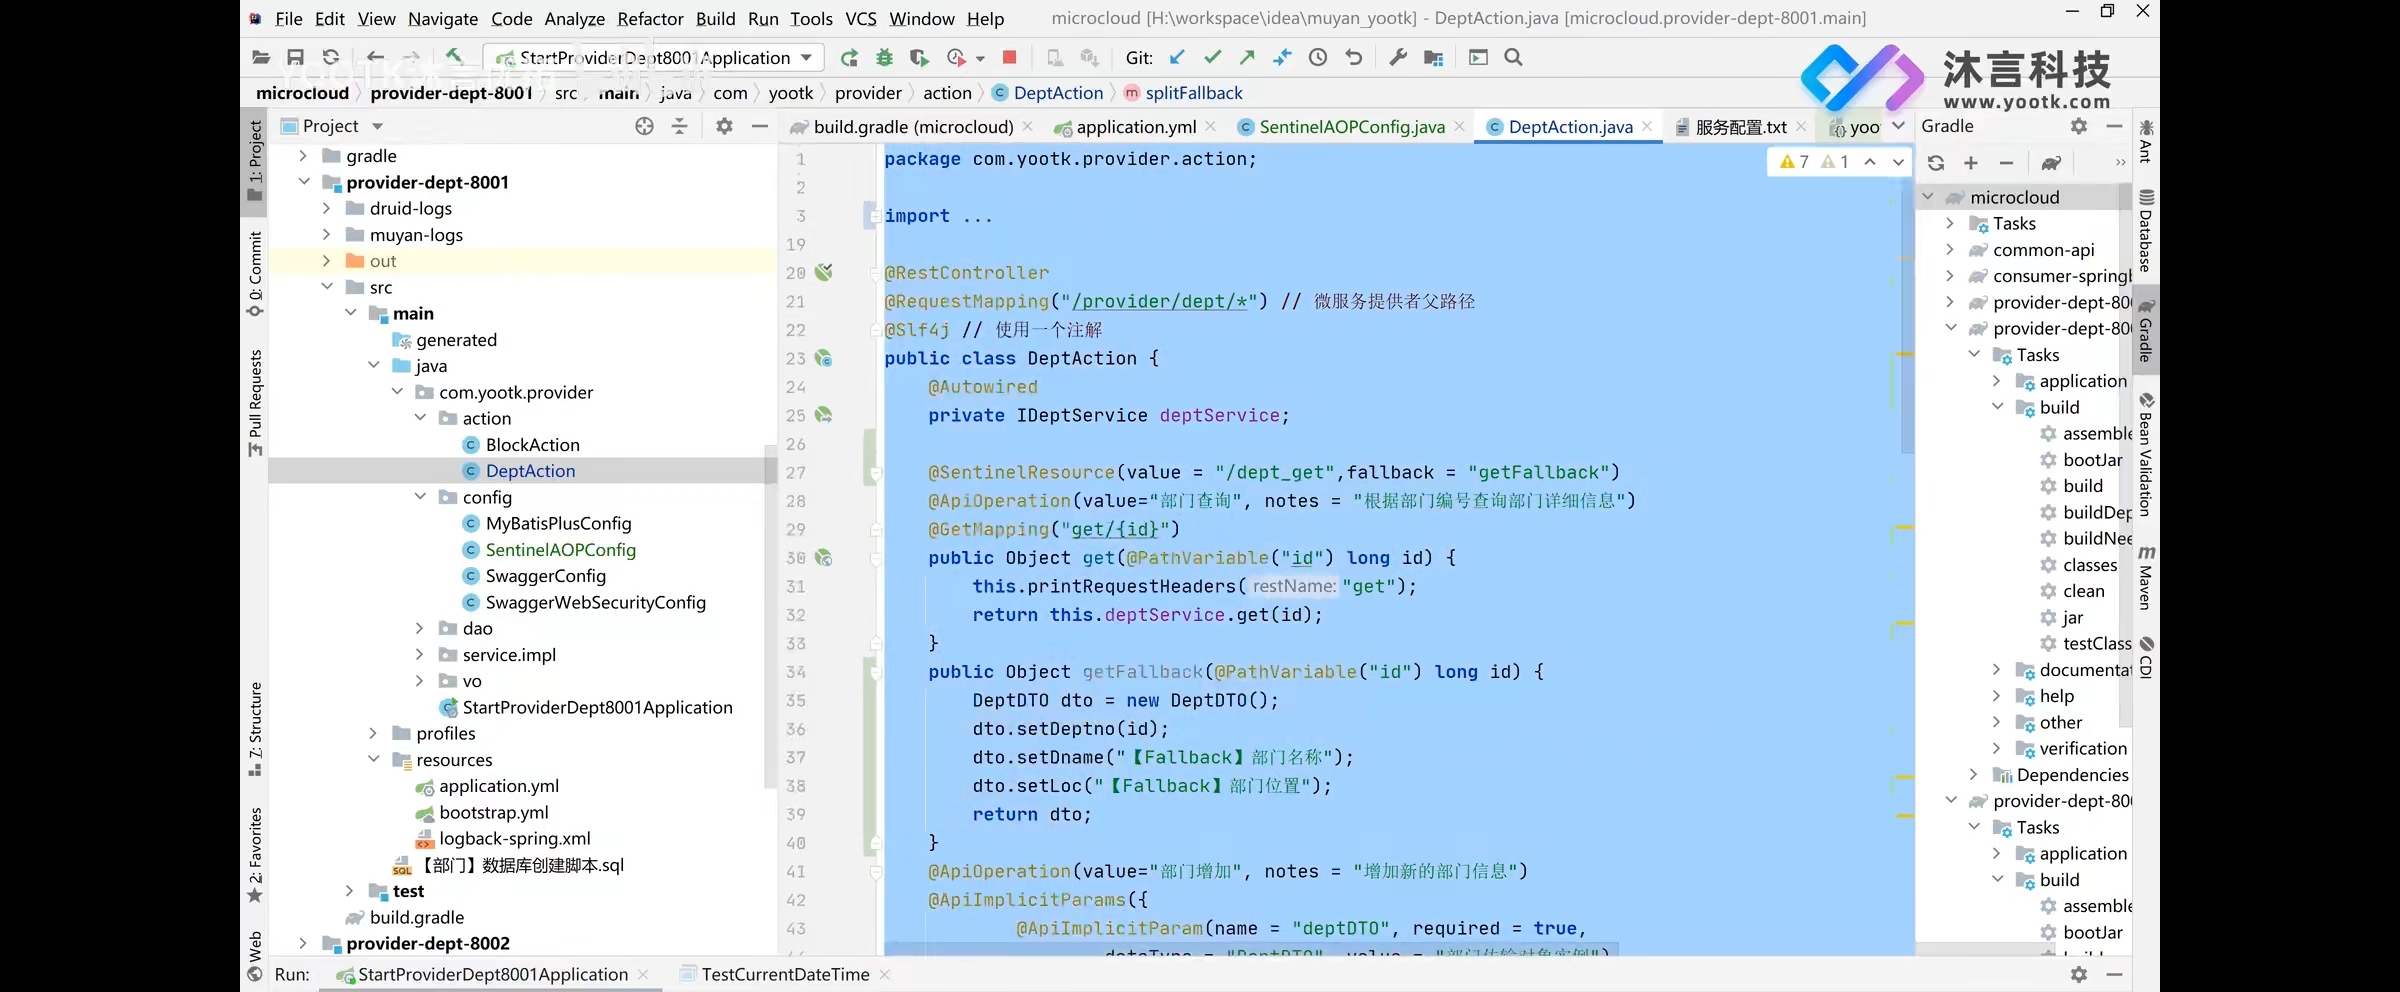This screenshot has width=2400, height=992.
Task: Toggle the Pull Requests tool window button
Action: pyautogui.click(x=255, y=403)
